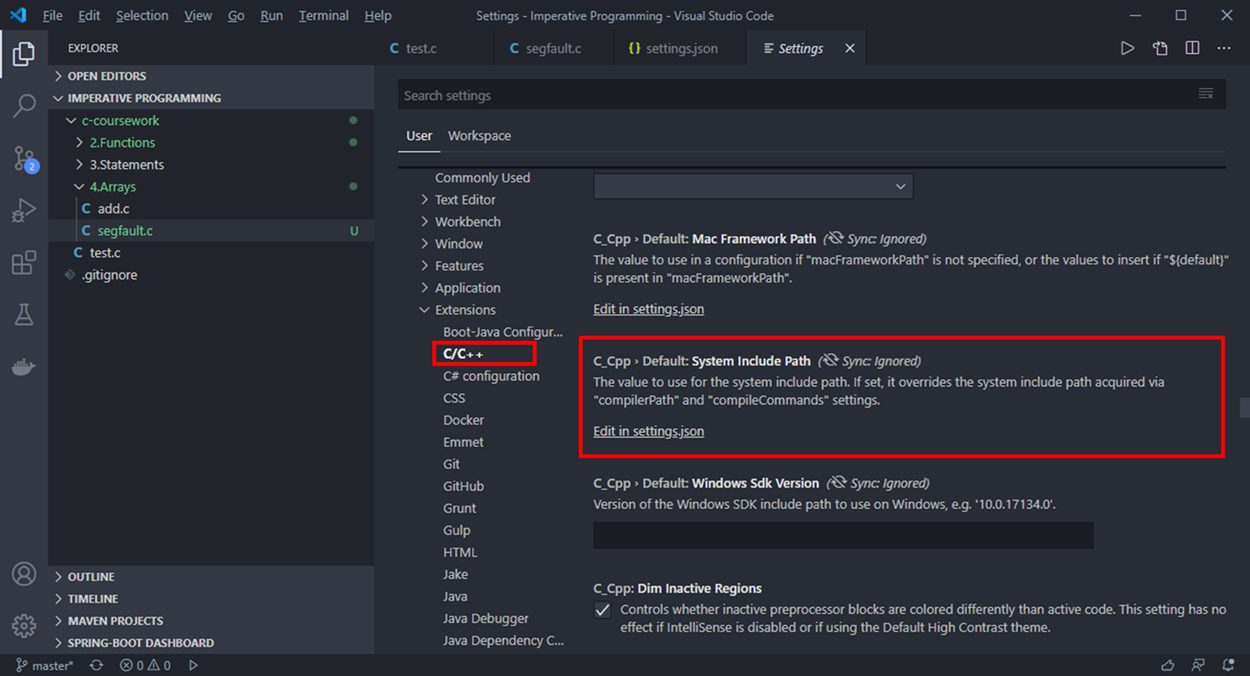
Task: Click the master branch indicator in status bar
Action: [44, 665]
